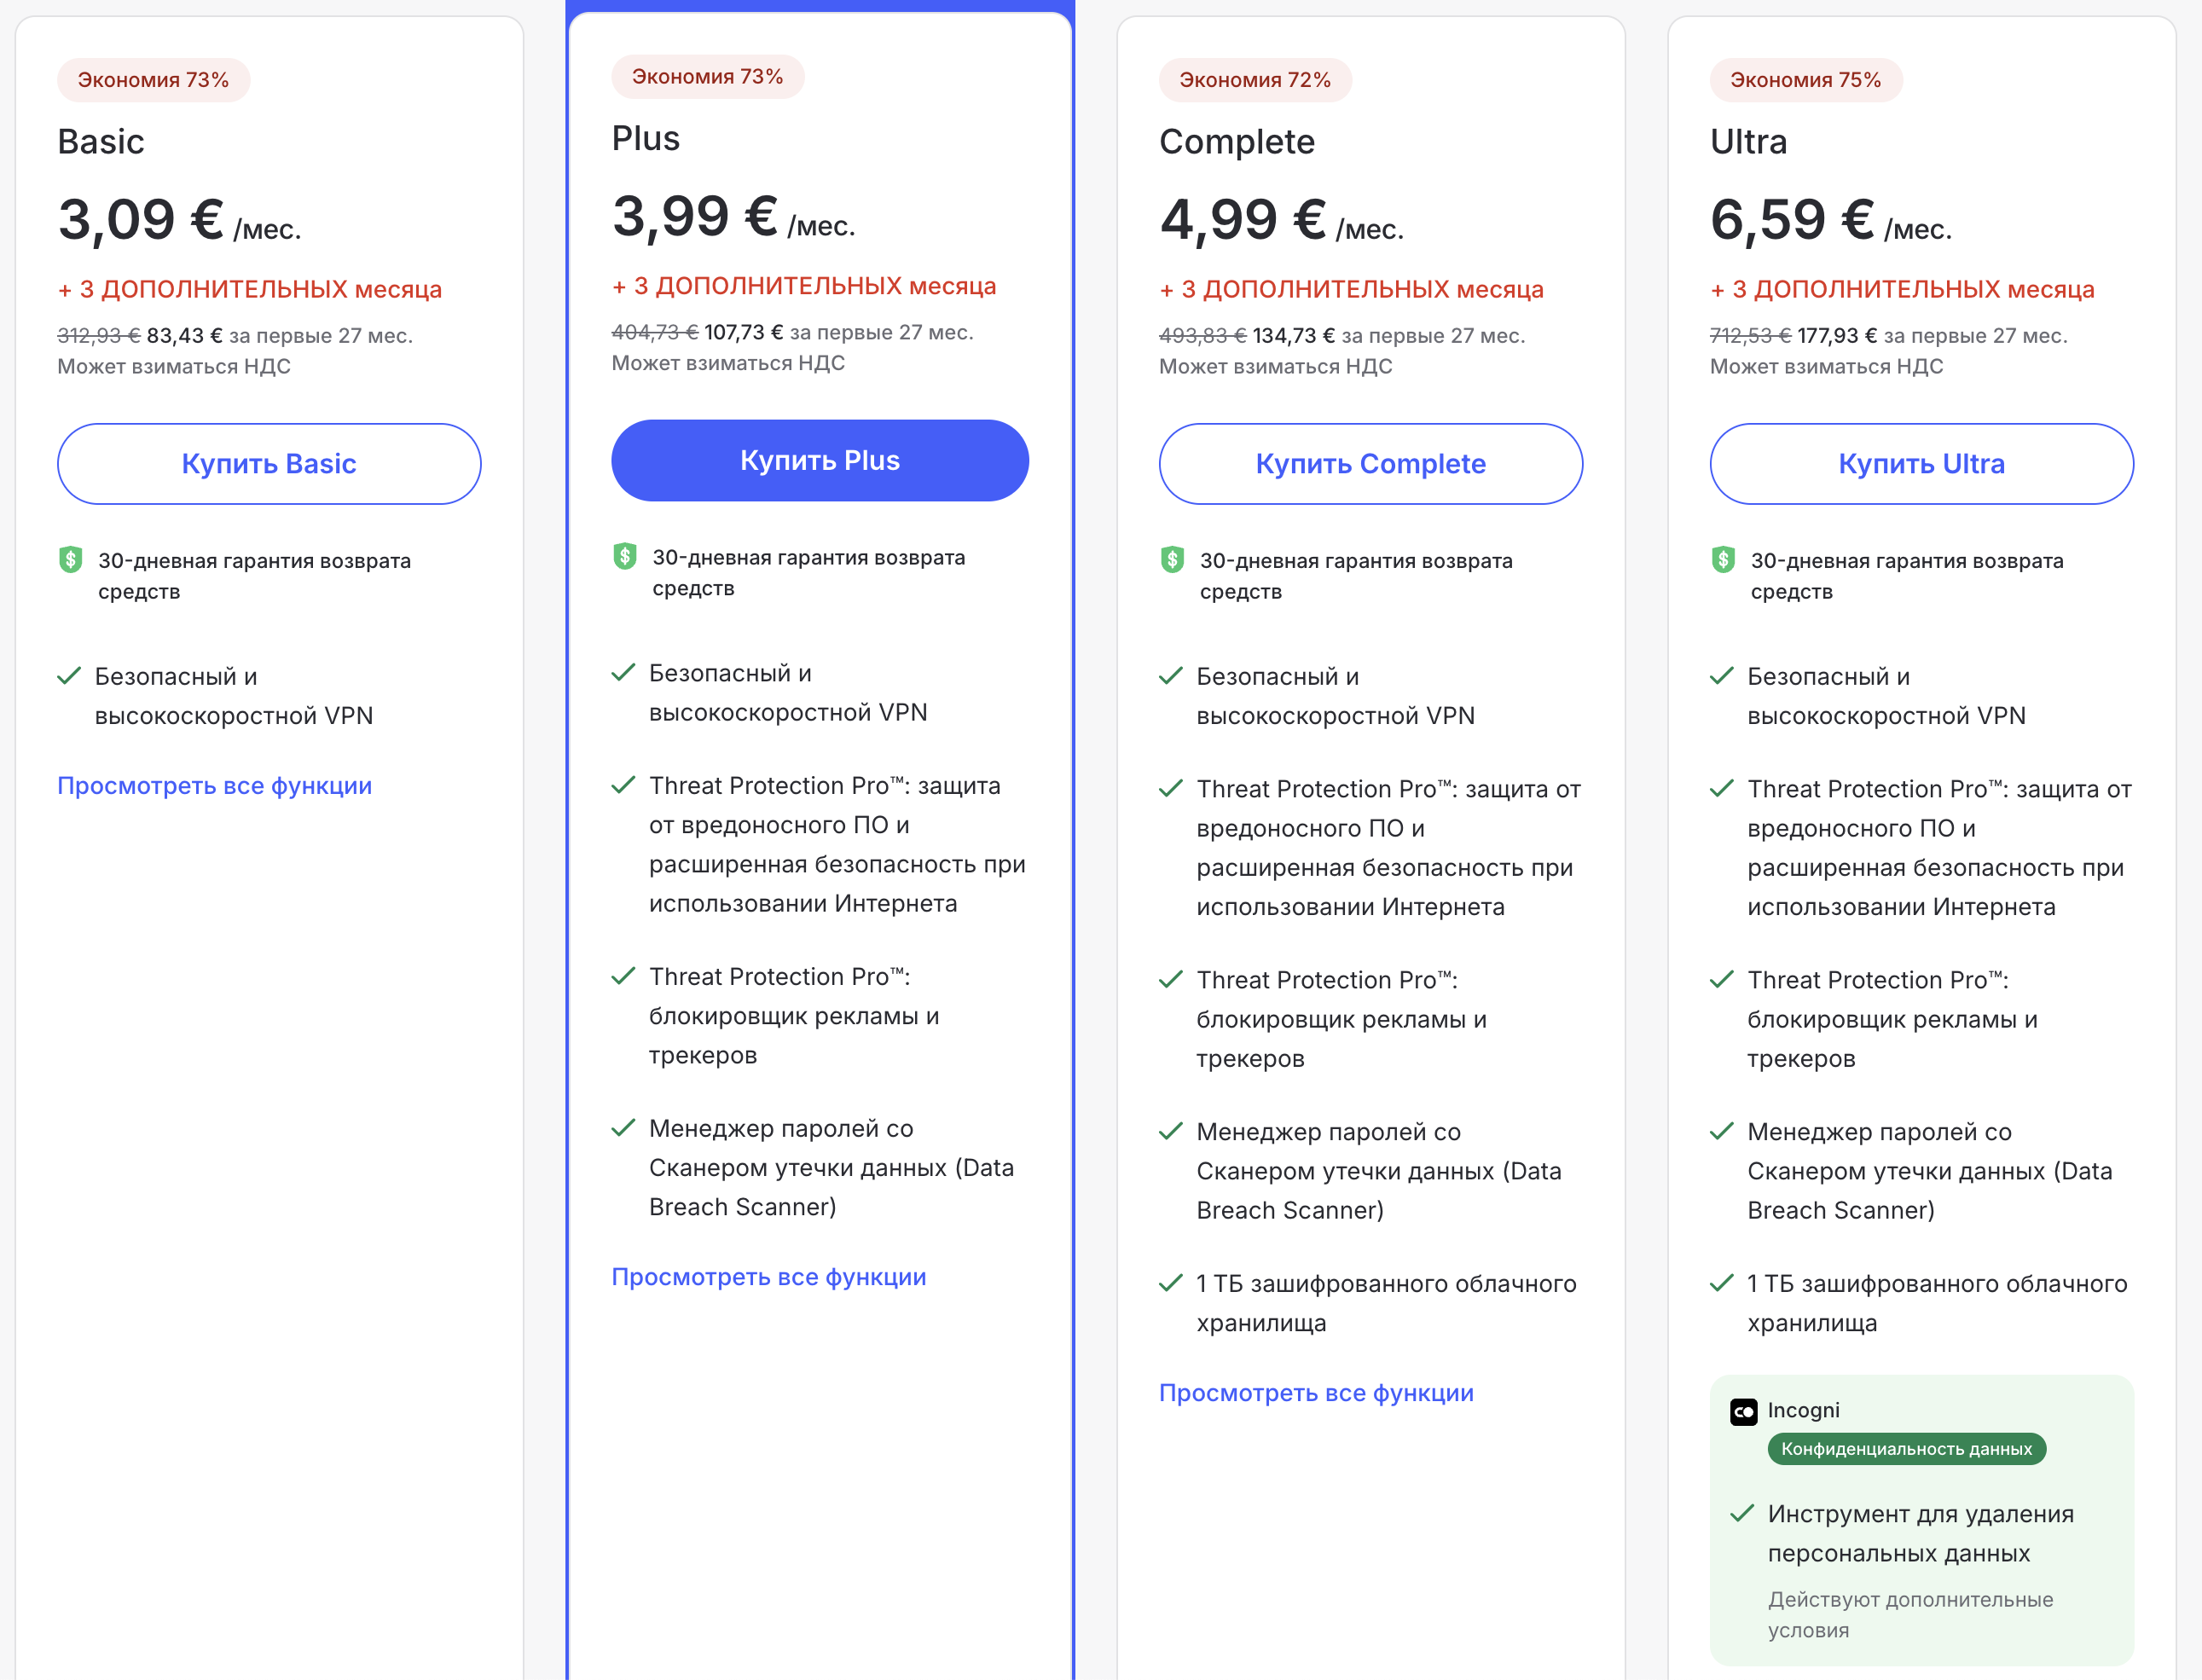The image size is (2202, 1680).
Task: Click checkmark beside password manager in Complete card
Action: point(1171,1132)
